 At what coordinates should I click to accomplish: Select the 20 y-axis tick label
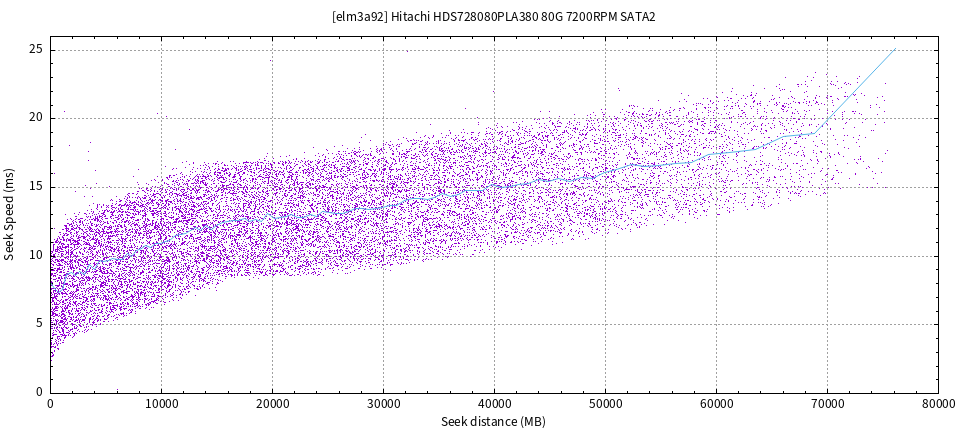coord(36,118)
